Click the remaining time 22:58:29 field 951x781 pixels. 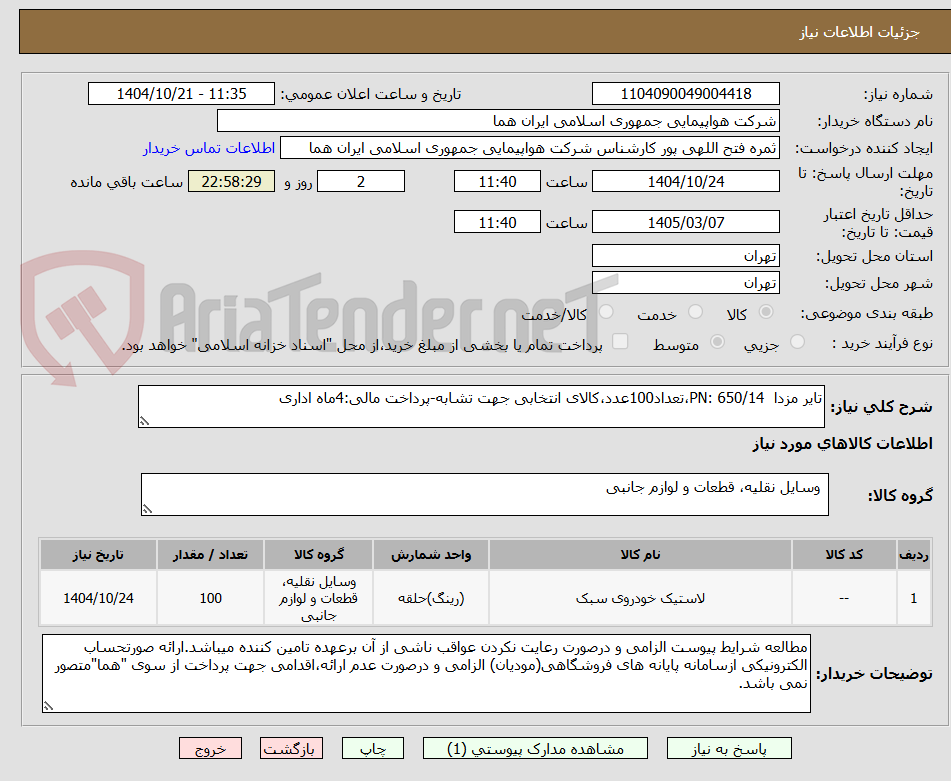(231, 181)
